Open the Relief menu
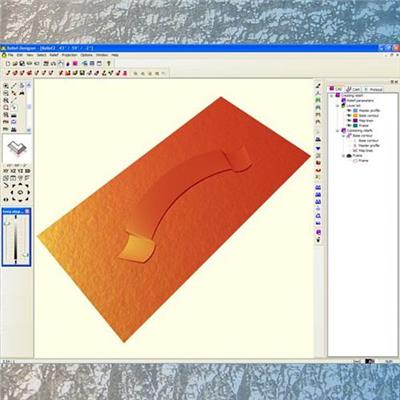 (x=54, y=55)
